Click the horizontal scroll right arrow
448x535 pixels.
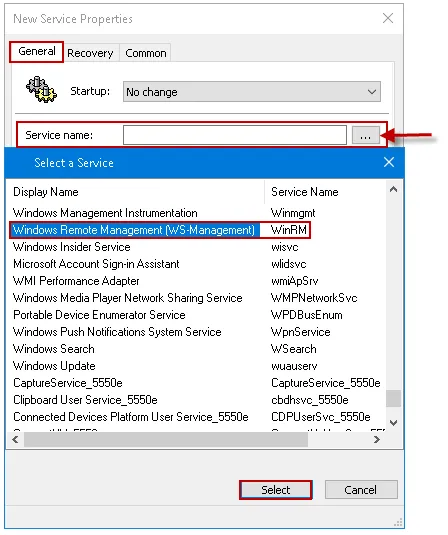point(377,440)
